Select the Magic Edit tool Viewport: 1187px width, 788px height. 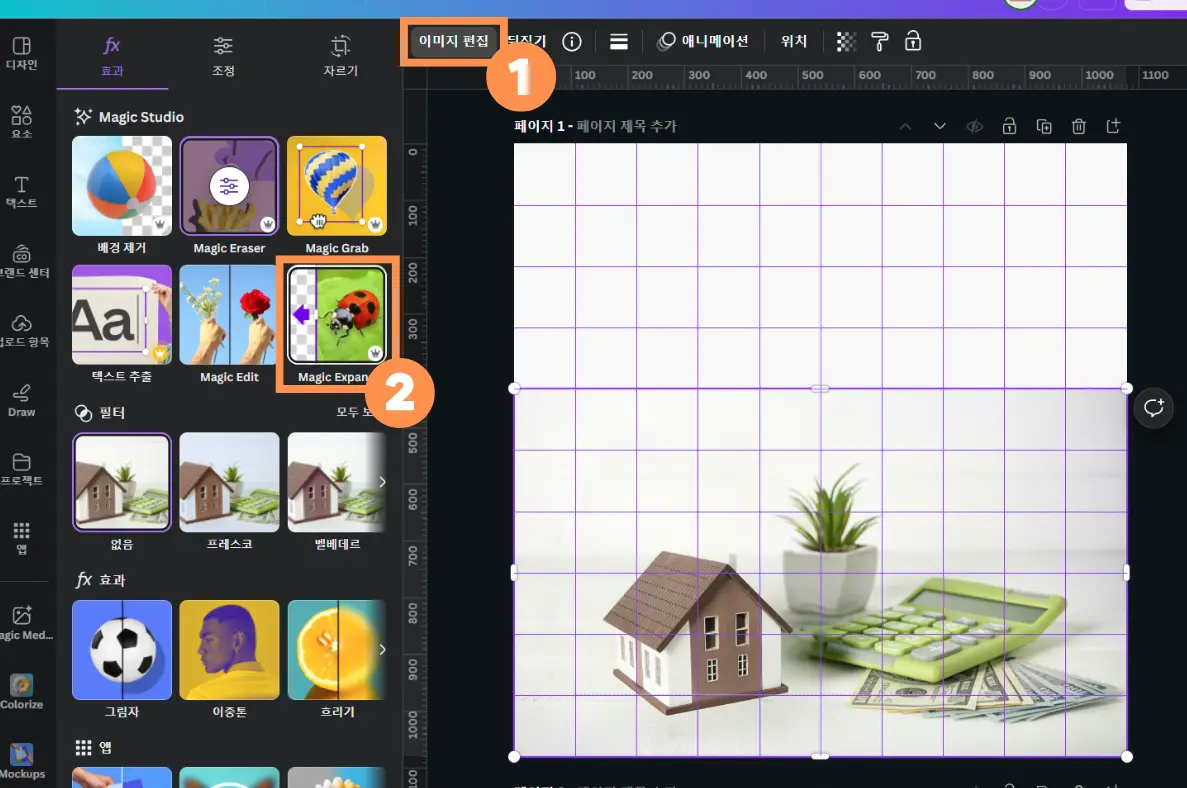(229, 315)
